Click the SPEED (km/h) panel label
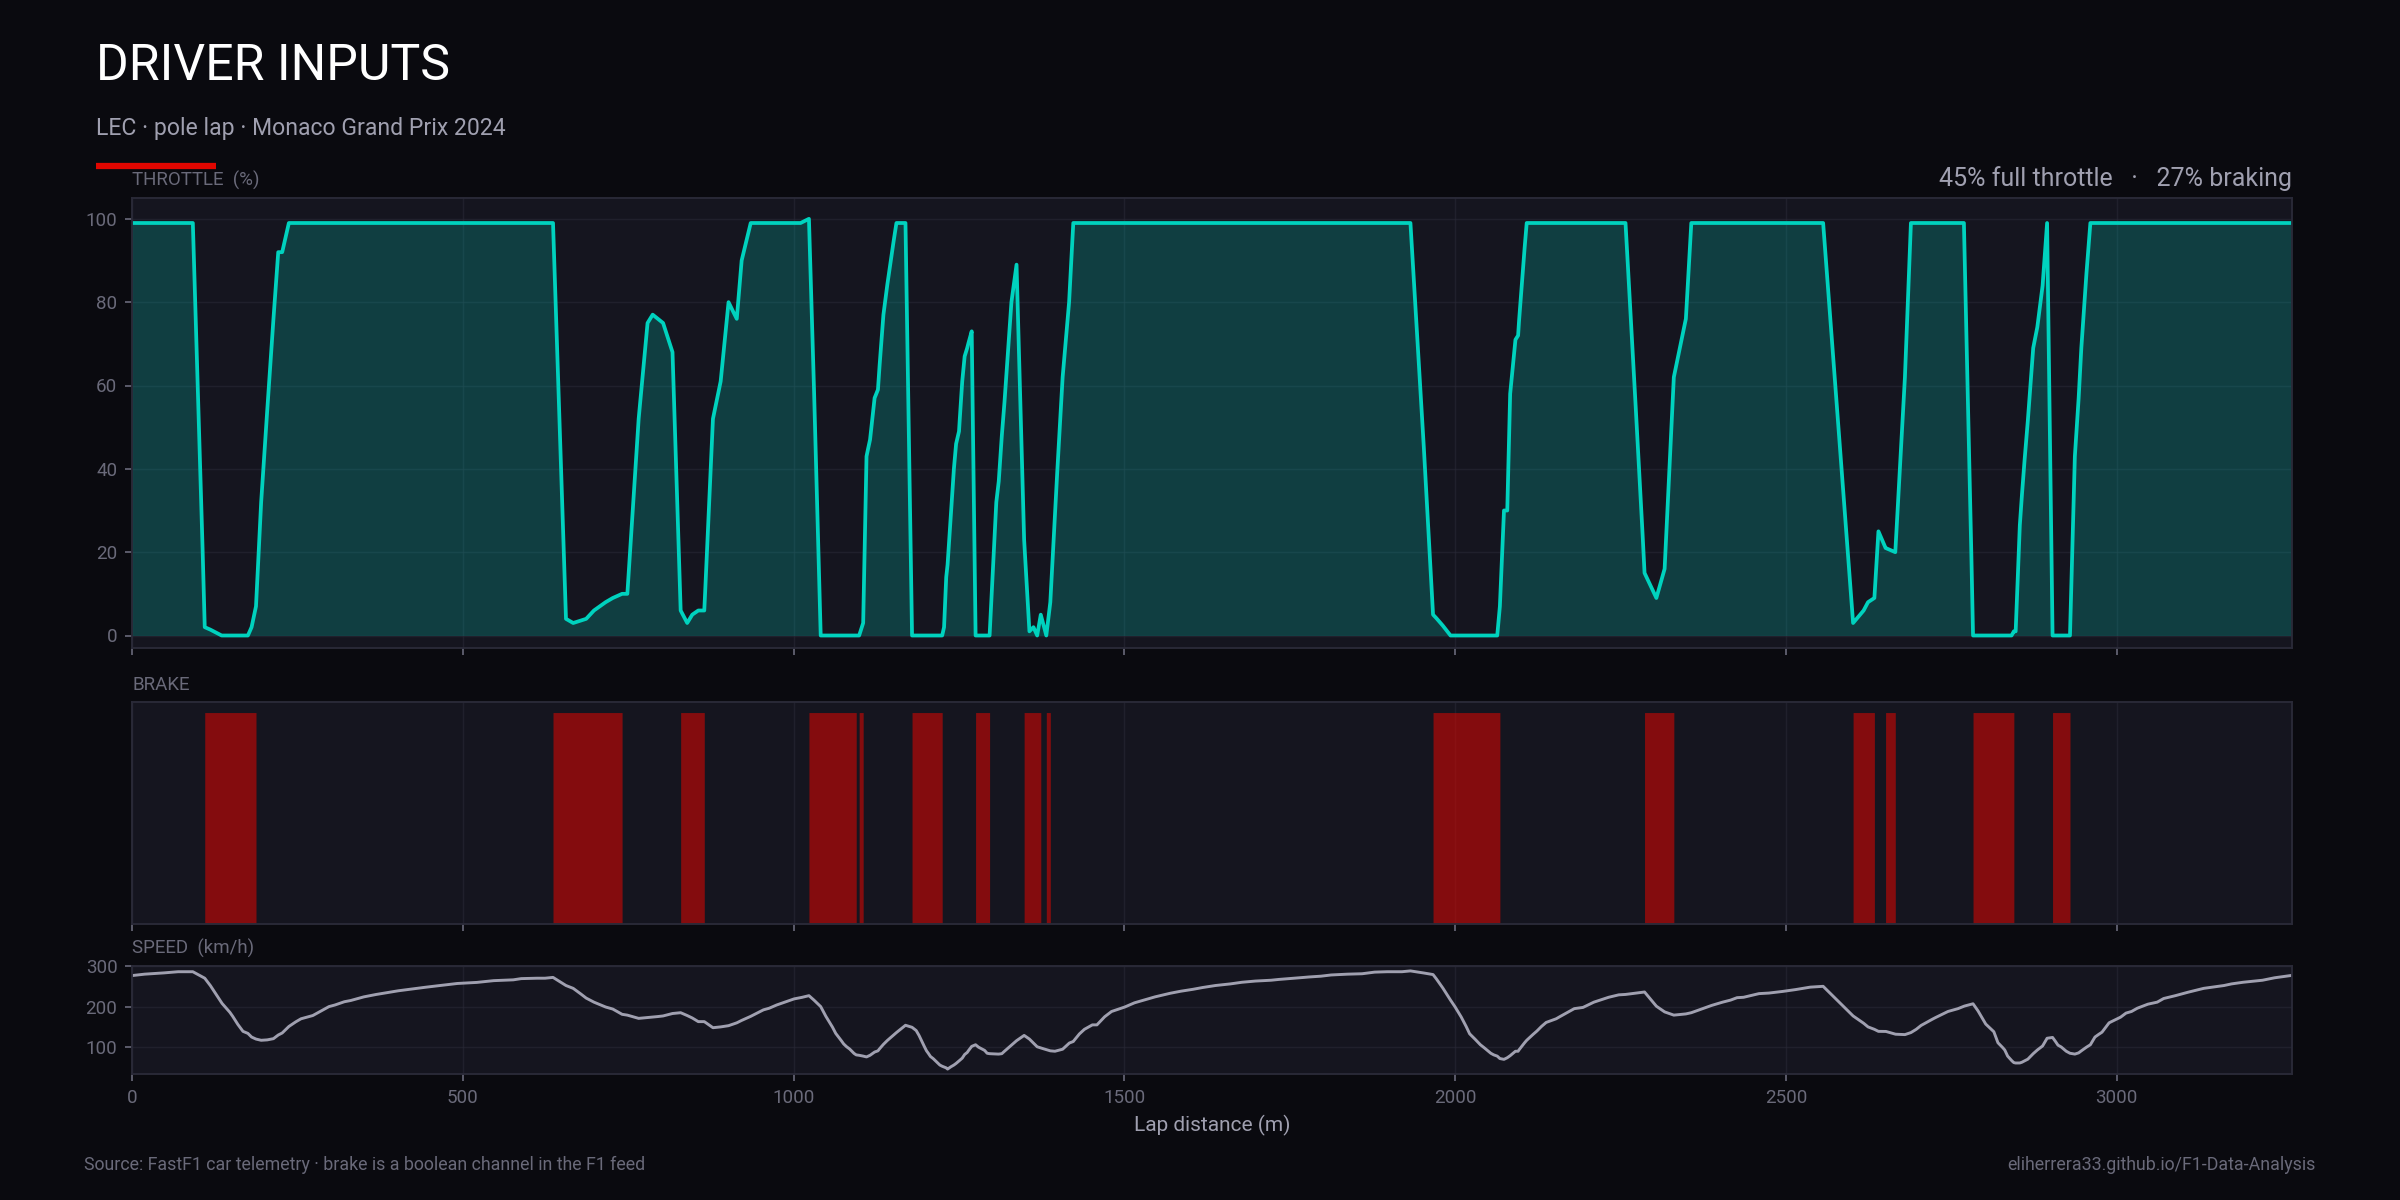Screen dimensions: 2400x1200 [193, 947]
